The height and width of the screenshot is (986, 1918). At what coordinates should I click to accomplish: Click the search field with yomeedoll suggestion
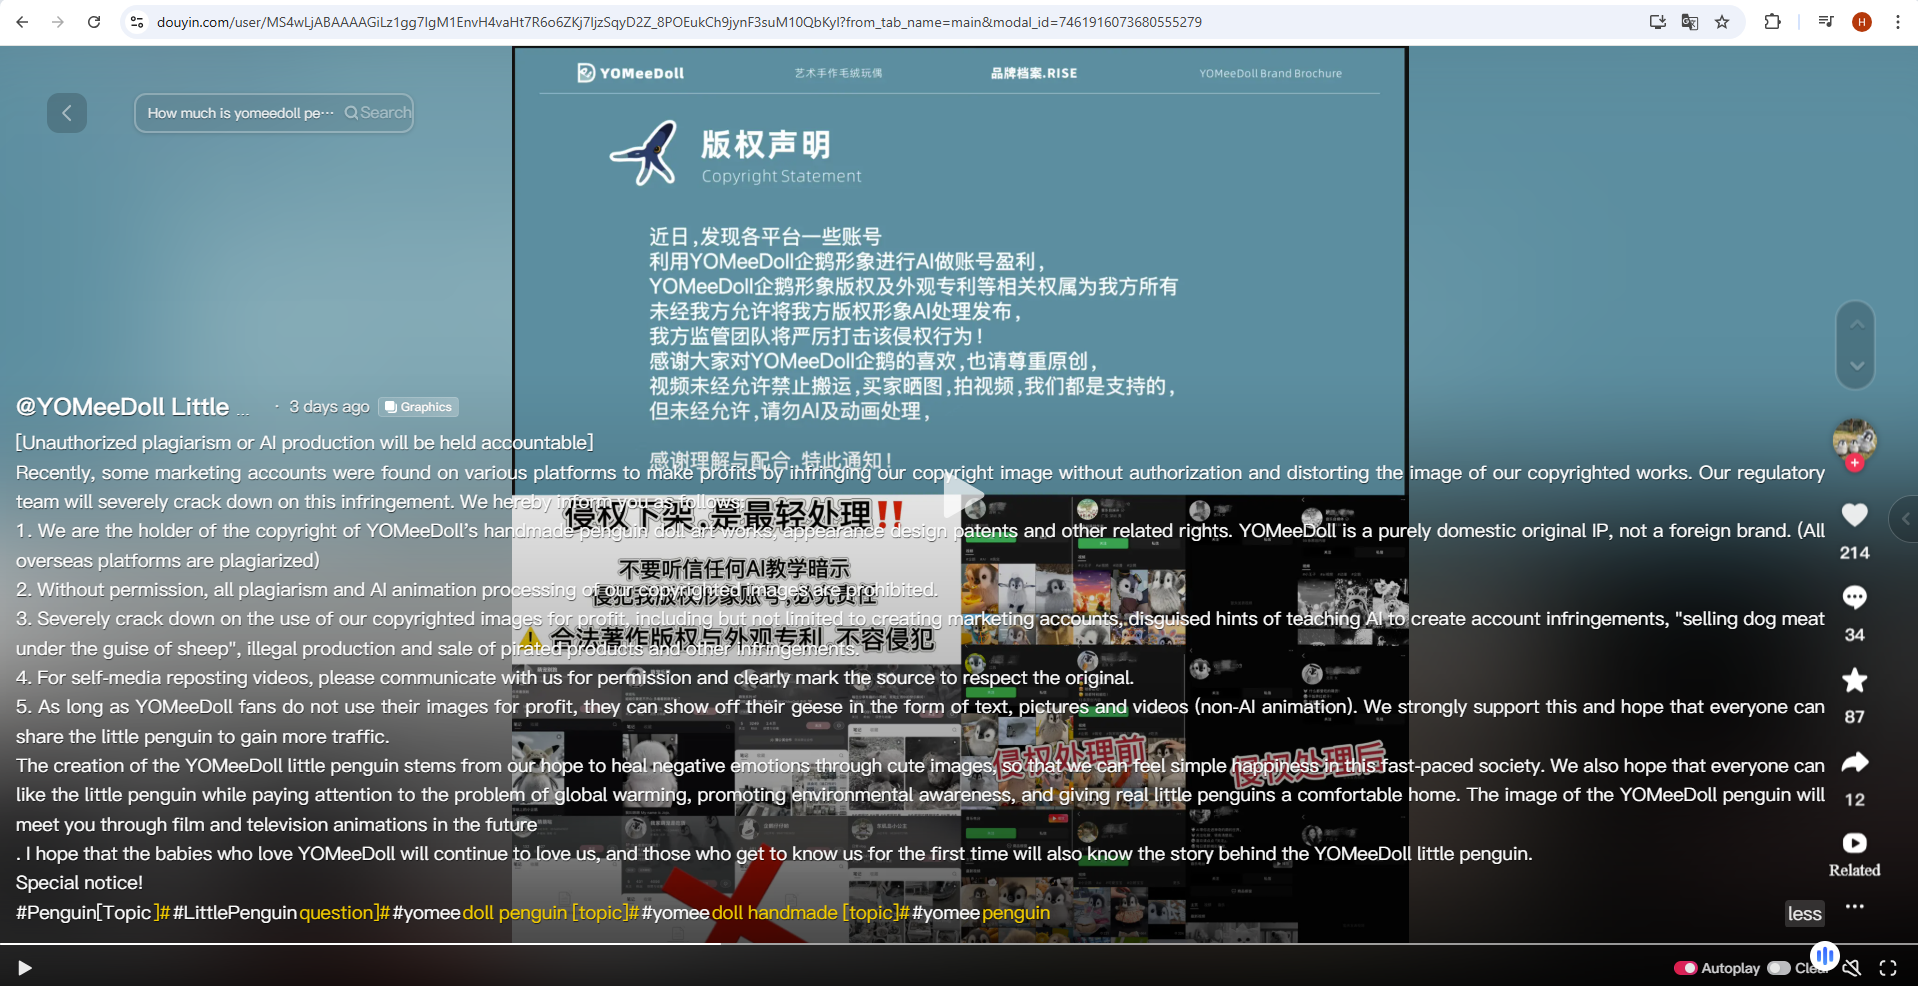coord(240,113)
